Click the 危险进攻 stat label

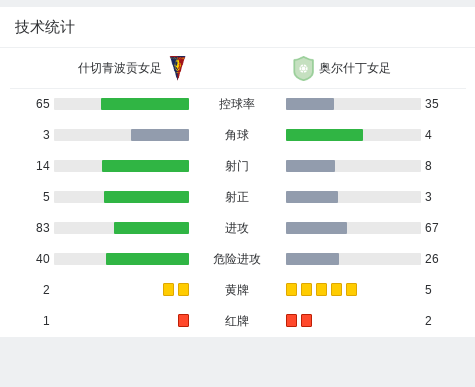pos(237,259)
